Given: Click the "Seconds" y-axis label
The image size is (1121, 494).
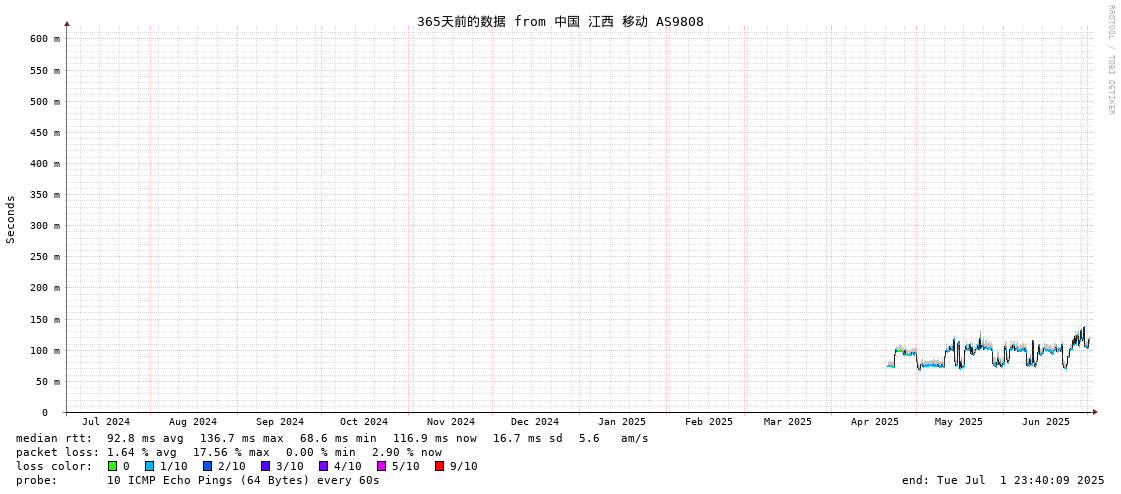Looking at the screenshot, I should (11, 219).
